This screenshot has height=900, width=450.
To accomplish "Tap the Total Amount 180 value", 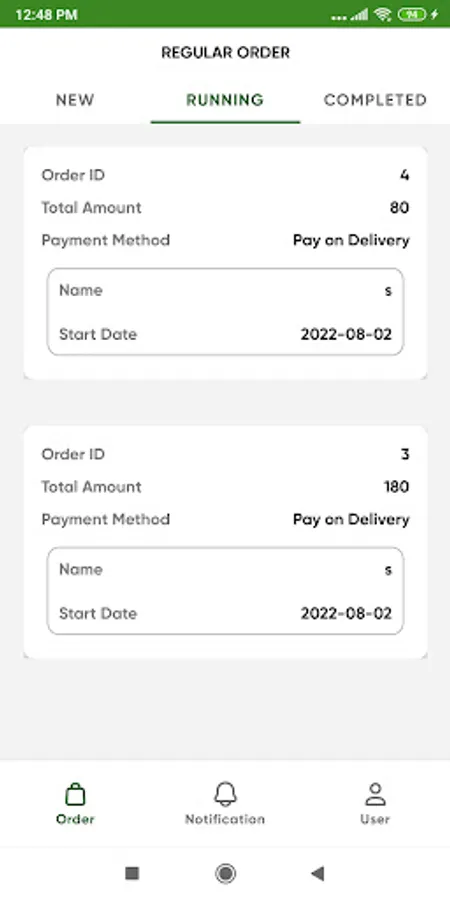I will pyautogui.click(x=397, y=487).
